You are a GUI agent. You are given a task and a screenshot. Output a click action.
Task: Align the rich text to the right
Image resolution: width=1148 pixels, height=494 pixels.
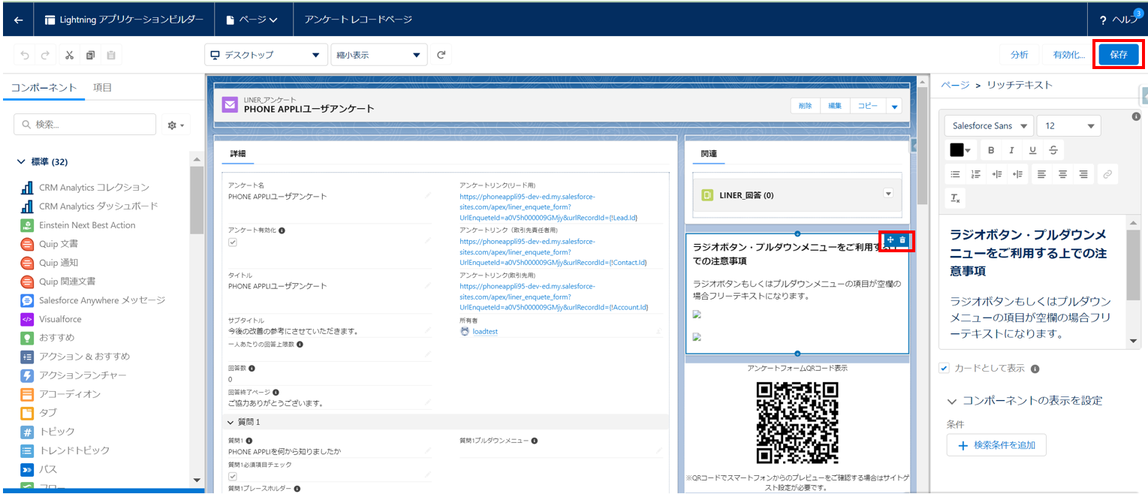pos(1084,174)
